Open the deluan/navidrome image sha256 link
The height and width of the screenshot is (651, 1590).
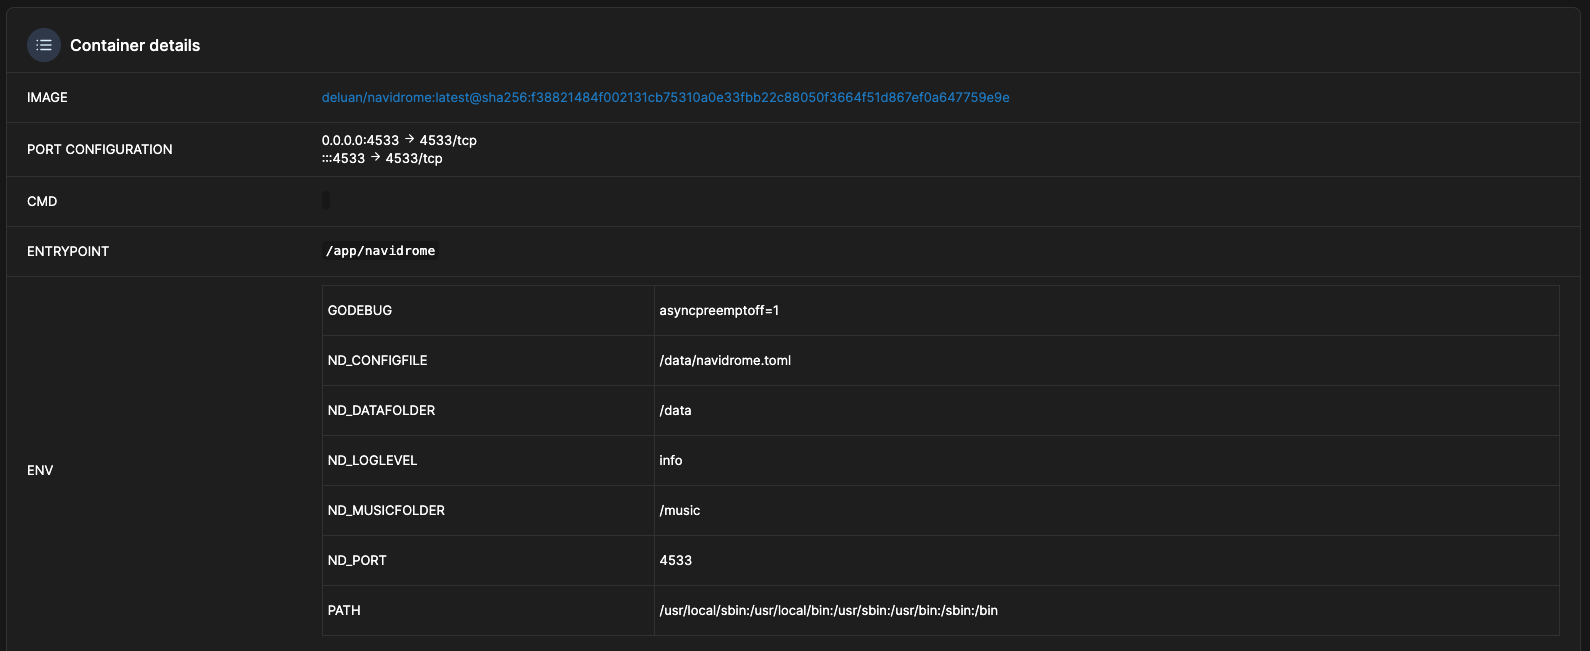pos(665,97)
